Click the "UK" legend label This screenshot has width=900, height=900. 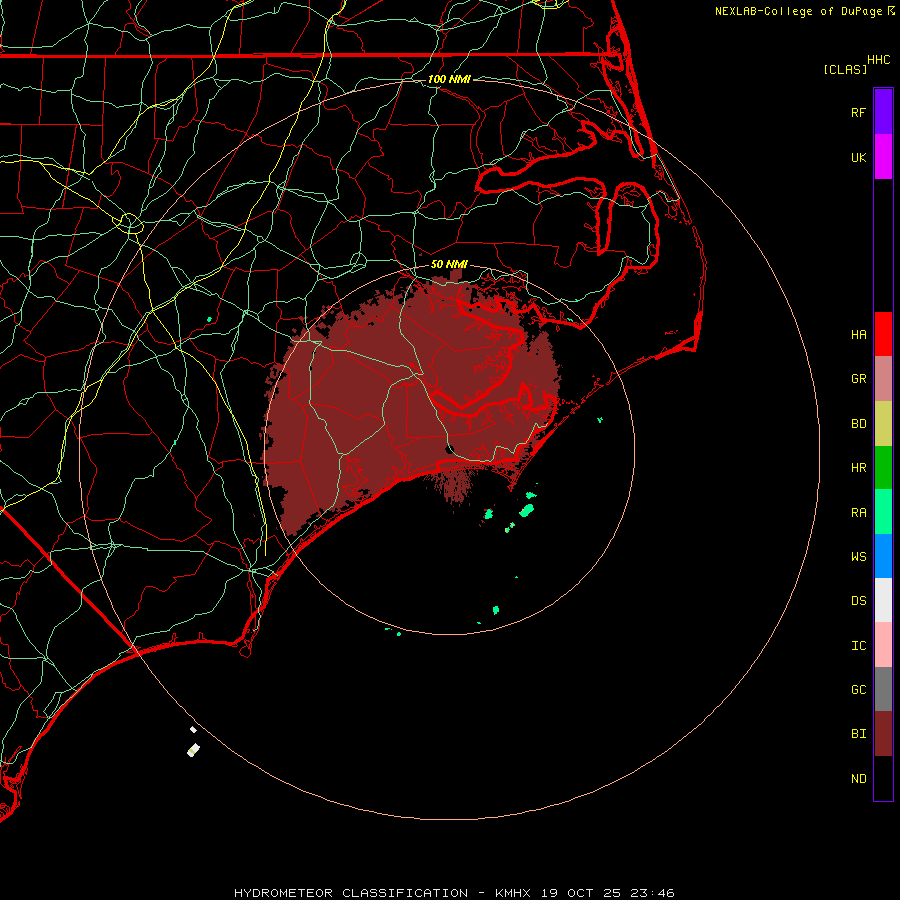coord(858,157)
